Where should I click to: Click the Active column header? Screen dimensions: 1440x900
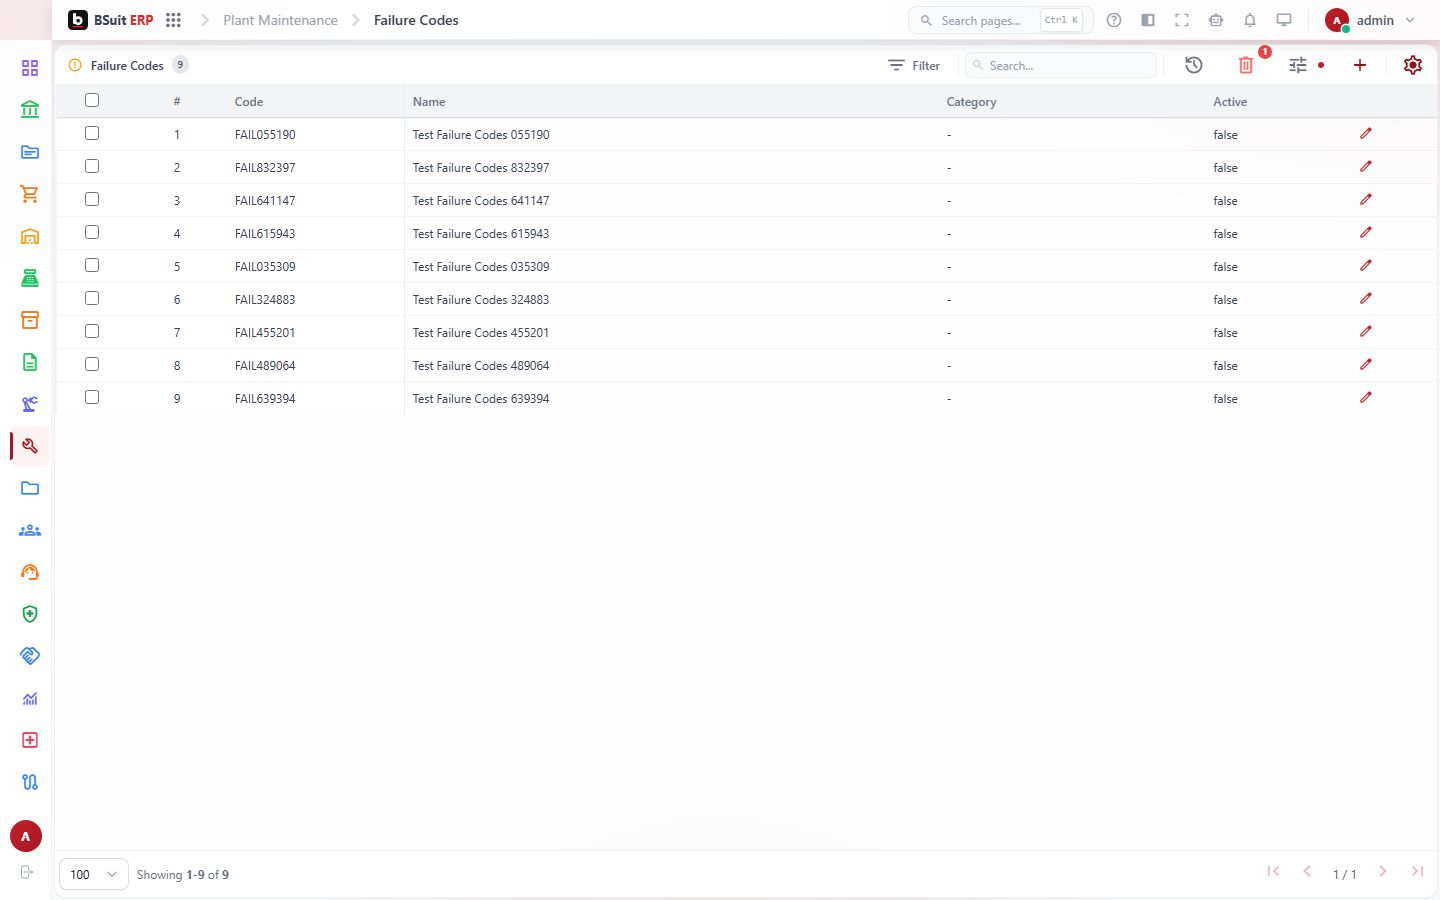1230,102
